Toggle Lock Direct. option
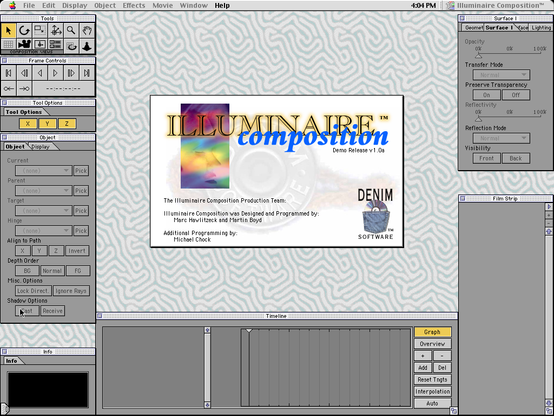 pyautogui.click(x=33, y=291)
